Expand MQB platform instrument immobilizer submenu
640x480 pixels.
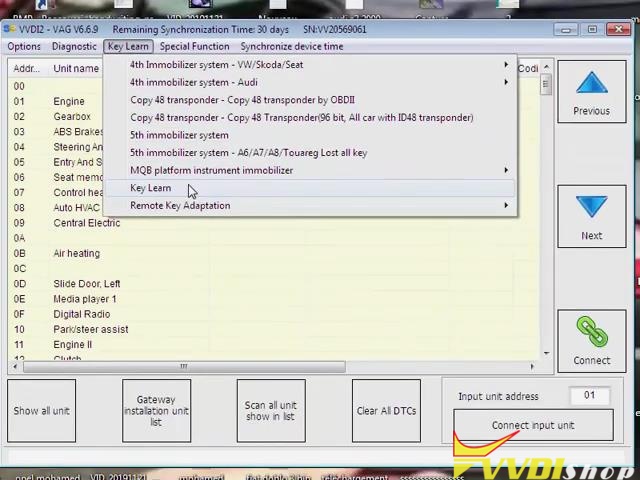pyautogui.click(x=310, y=170)
